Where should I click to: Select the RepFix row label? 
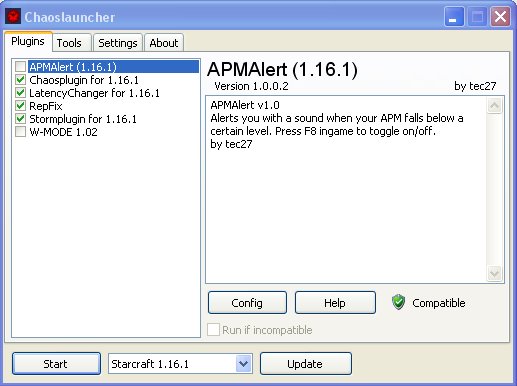(x=46, y=106)
